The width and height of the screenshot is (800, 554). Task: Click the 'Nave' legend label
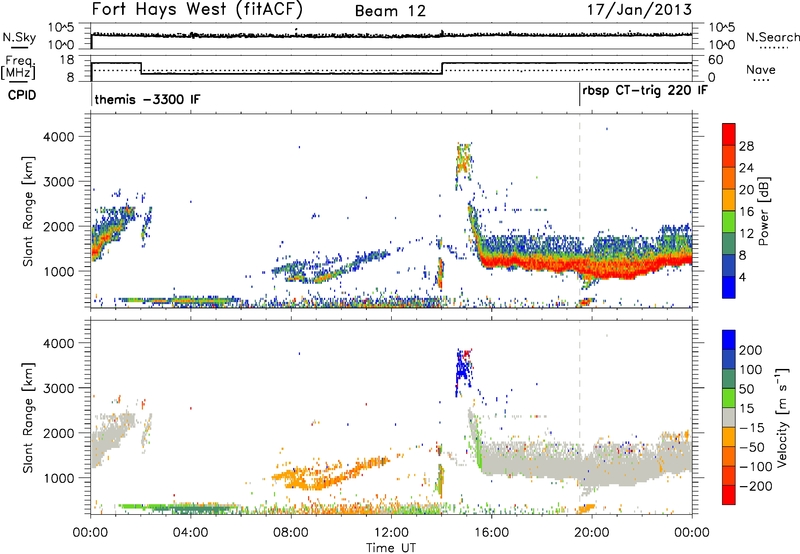(x=761, y=69)
